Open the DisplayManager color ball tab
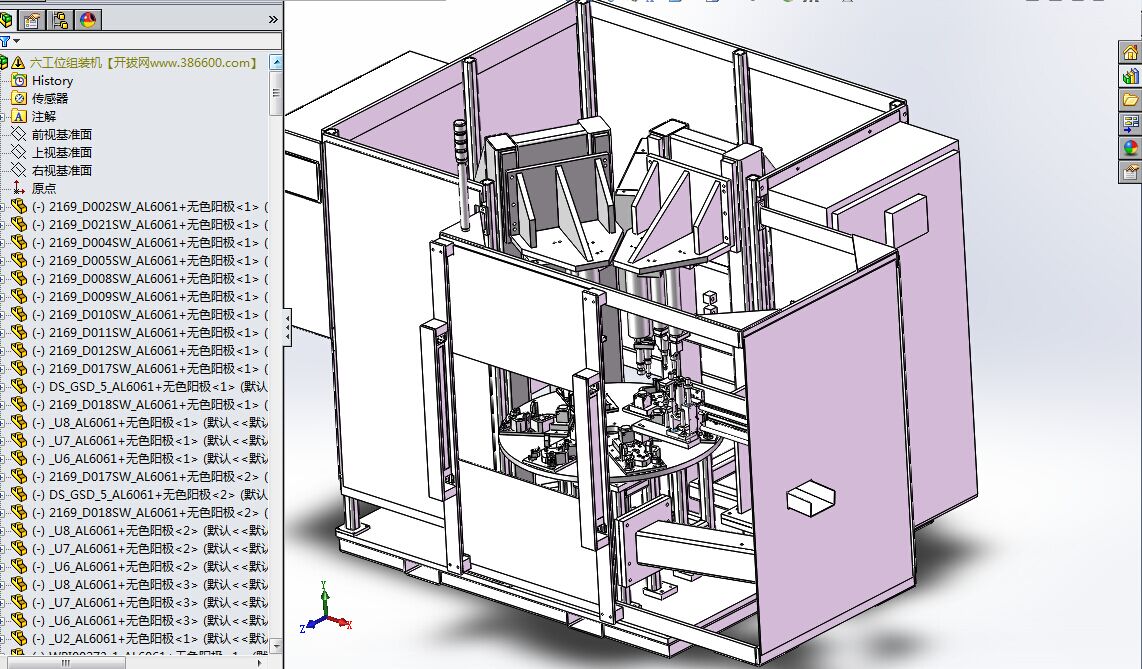Image resolution: width=1142 pixels, height=669 pixels. [x=88, y=20]
